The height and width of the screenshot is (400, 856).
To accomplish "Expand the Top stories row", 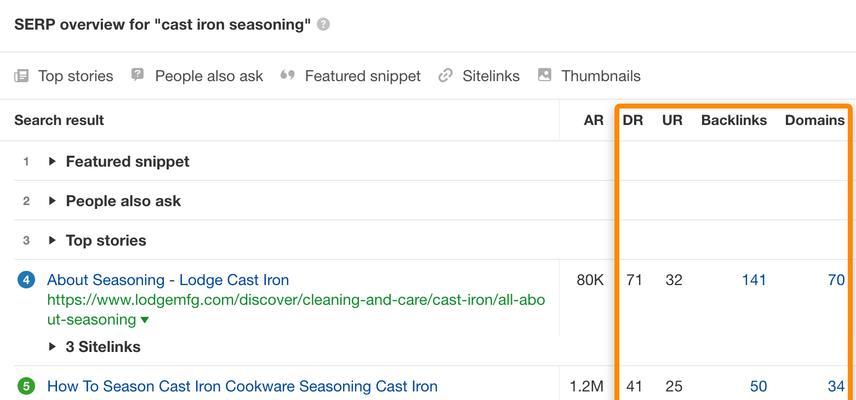I will (x=52, y=241).
